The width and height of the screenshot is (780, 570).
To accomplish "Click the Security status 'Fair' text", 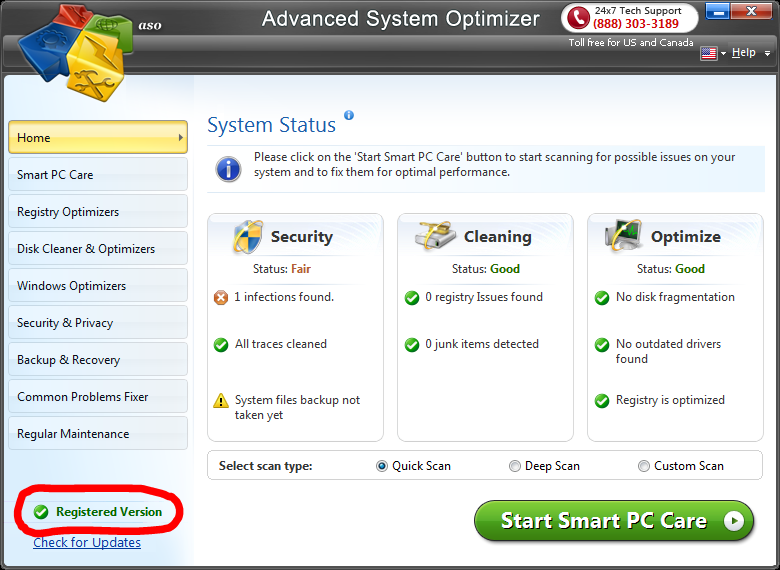I will (x=300, y=269).
